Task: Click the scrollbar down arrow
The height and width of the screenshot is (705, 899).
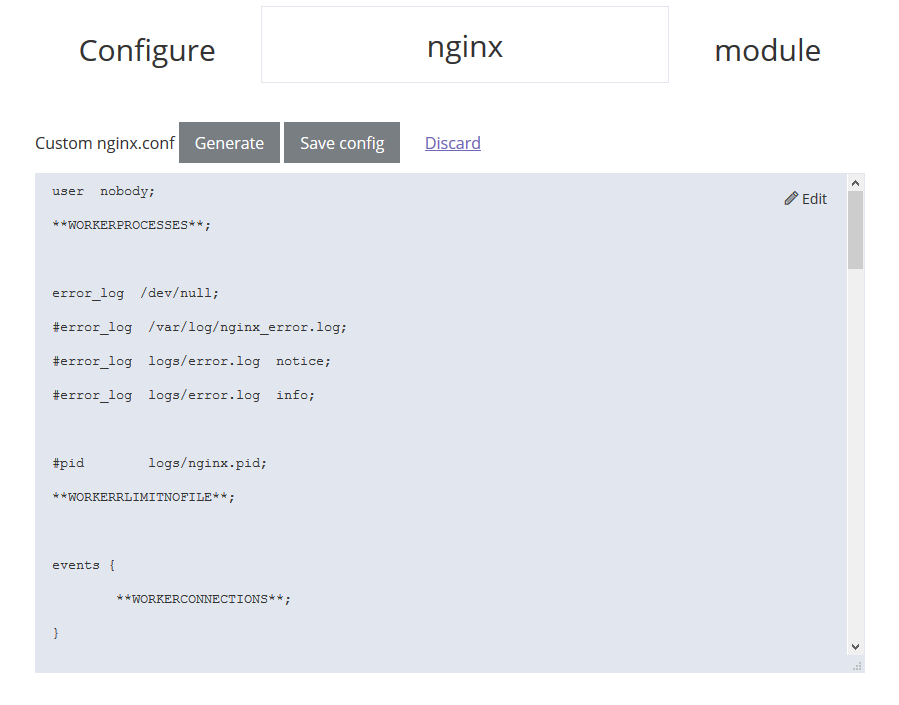Action: (855, 647)
